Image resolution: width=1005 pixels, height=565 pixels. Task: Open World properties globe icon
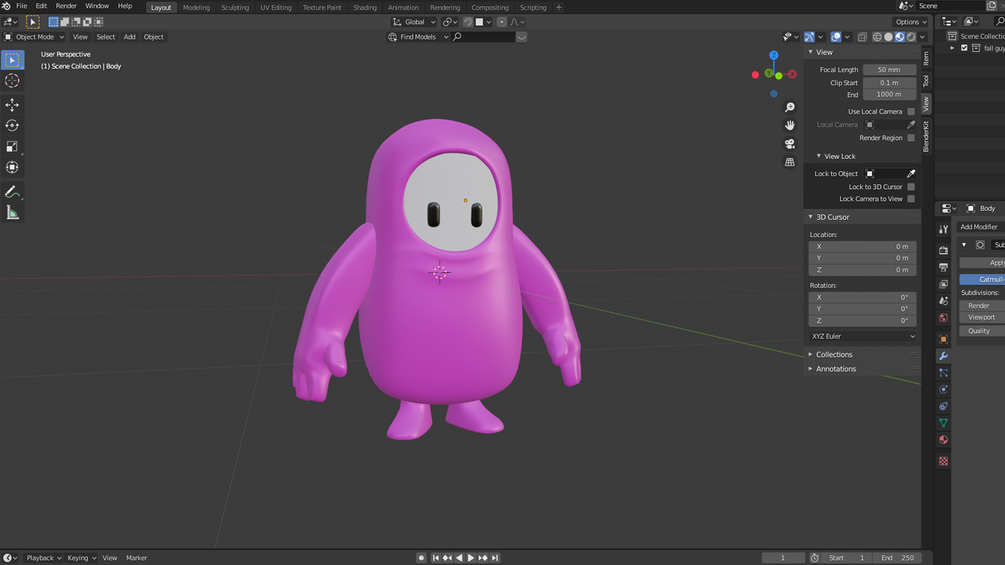[943, 318]
